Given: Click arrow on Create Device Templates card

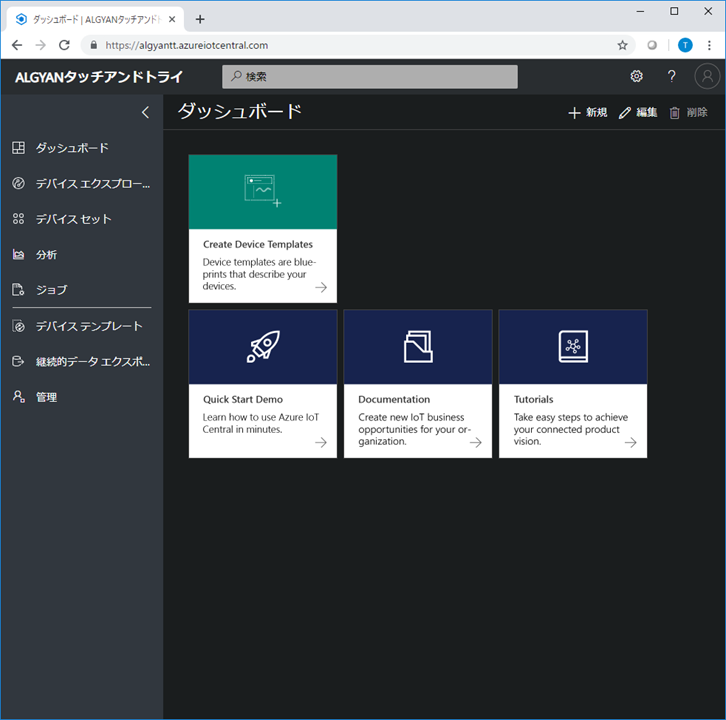Looking at the screenshot, I should (x=321, y=287).
